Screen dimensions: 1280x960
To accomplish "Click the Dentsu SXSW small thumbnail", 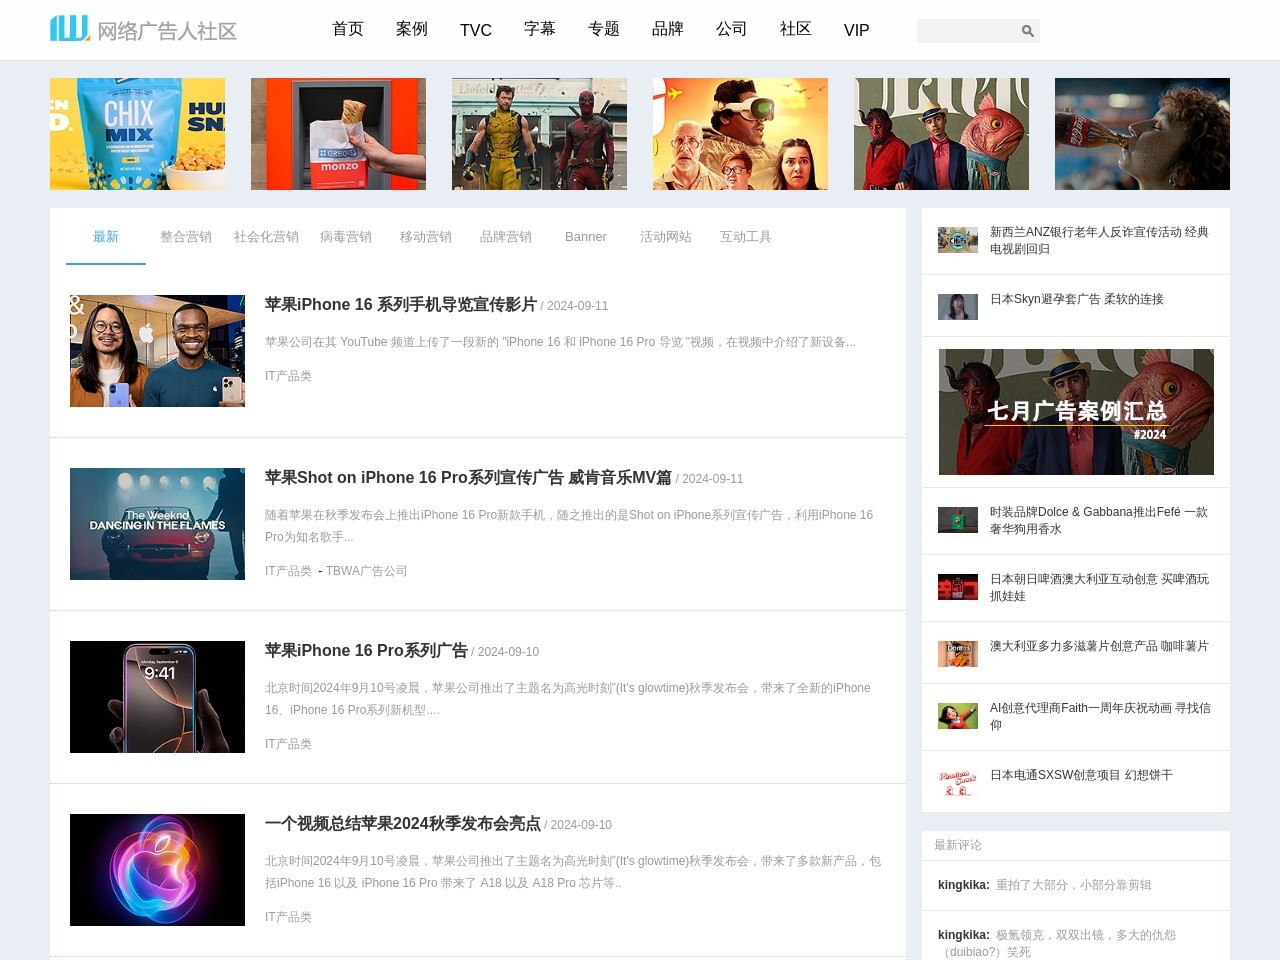I will click(x=957, y=782).
